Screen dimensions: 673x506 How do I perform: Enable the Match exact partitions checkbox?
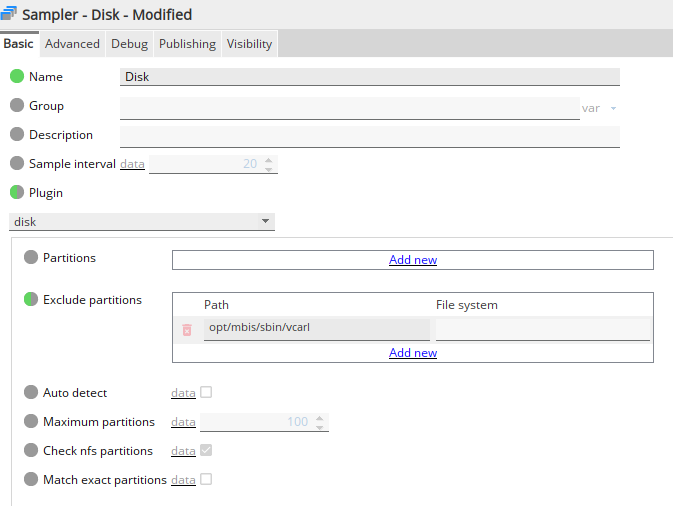pos(206,480)
